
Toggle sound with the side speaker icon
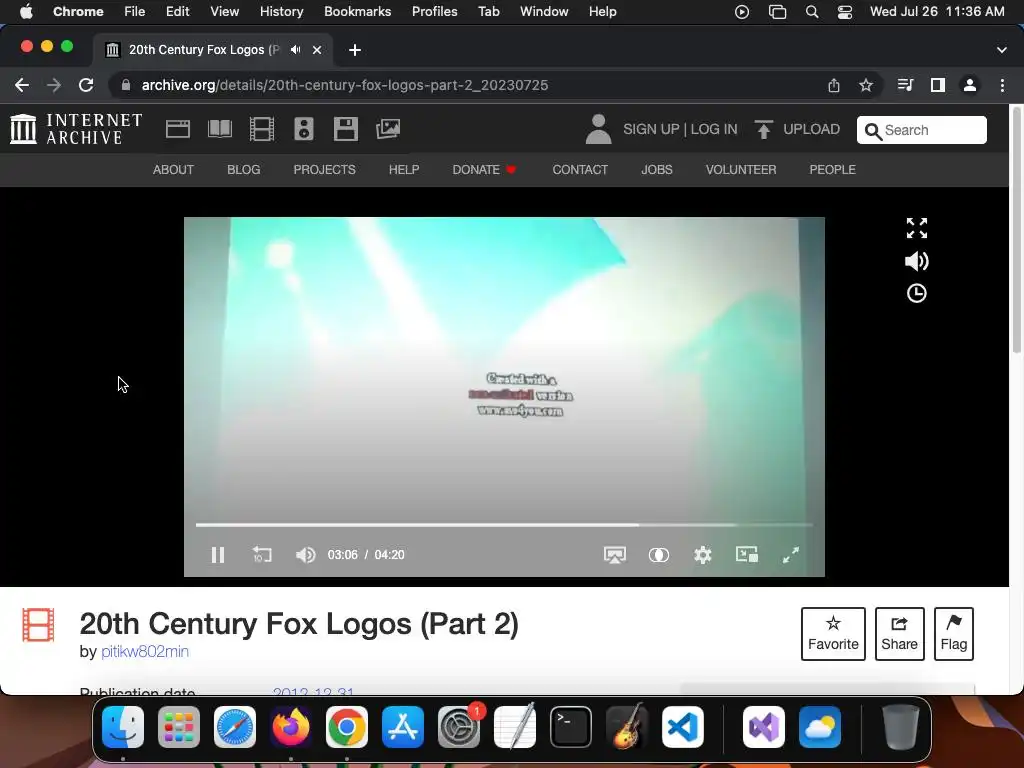pos(917,261)
